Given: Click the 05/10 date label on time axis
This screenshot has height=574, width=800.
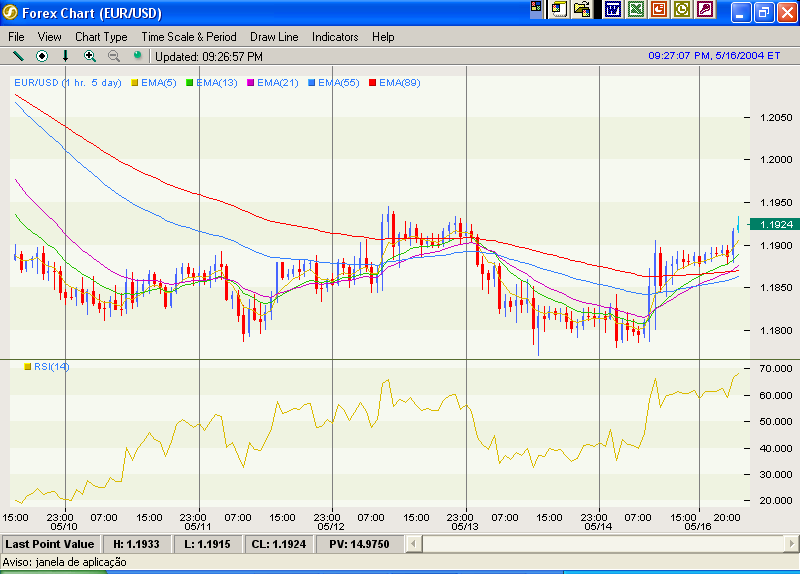Looking at the screenshot, I should (64, 527).
